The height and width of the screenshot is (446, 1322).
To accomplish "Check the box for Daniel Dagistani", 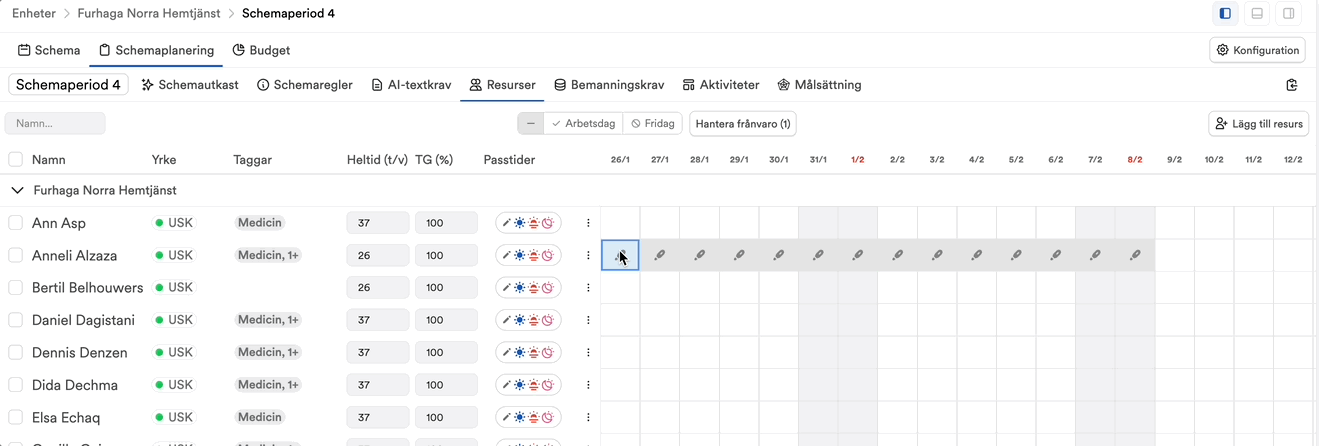I will click(15, 320).
